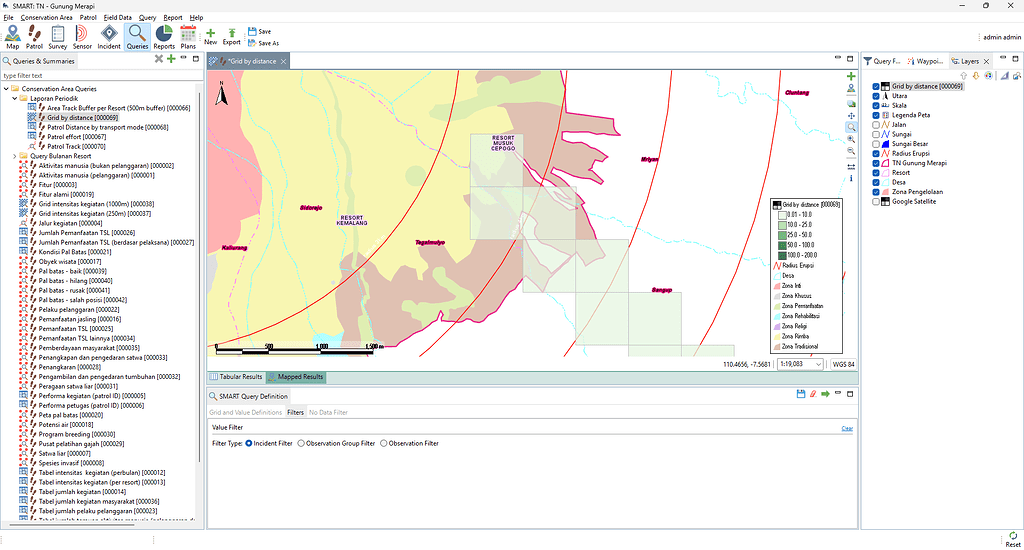
Task: Click the map info tool icon
Action: point(851,178)
